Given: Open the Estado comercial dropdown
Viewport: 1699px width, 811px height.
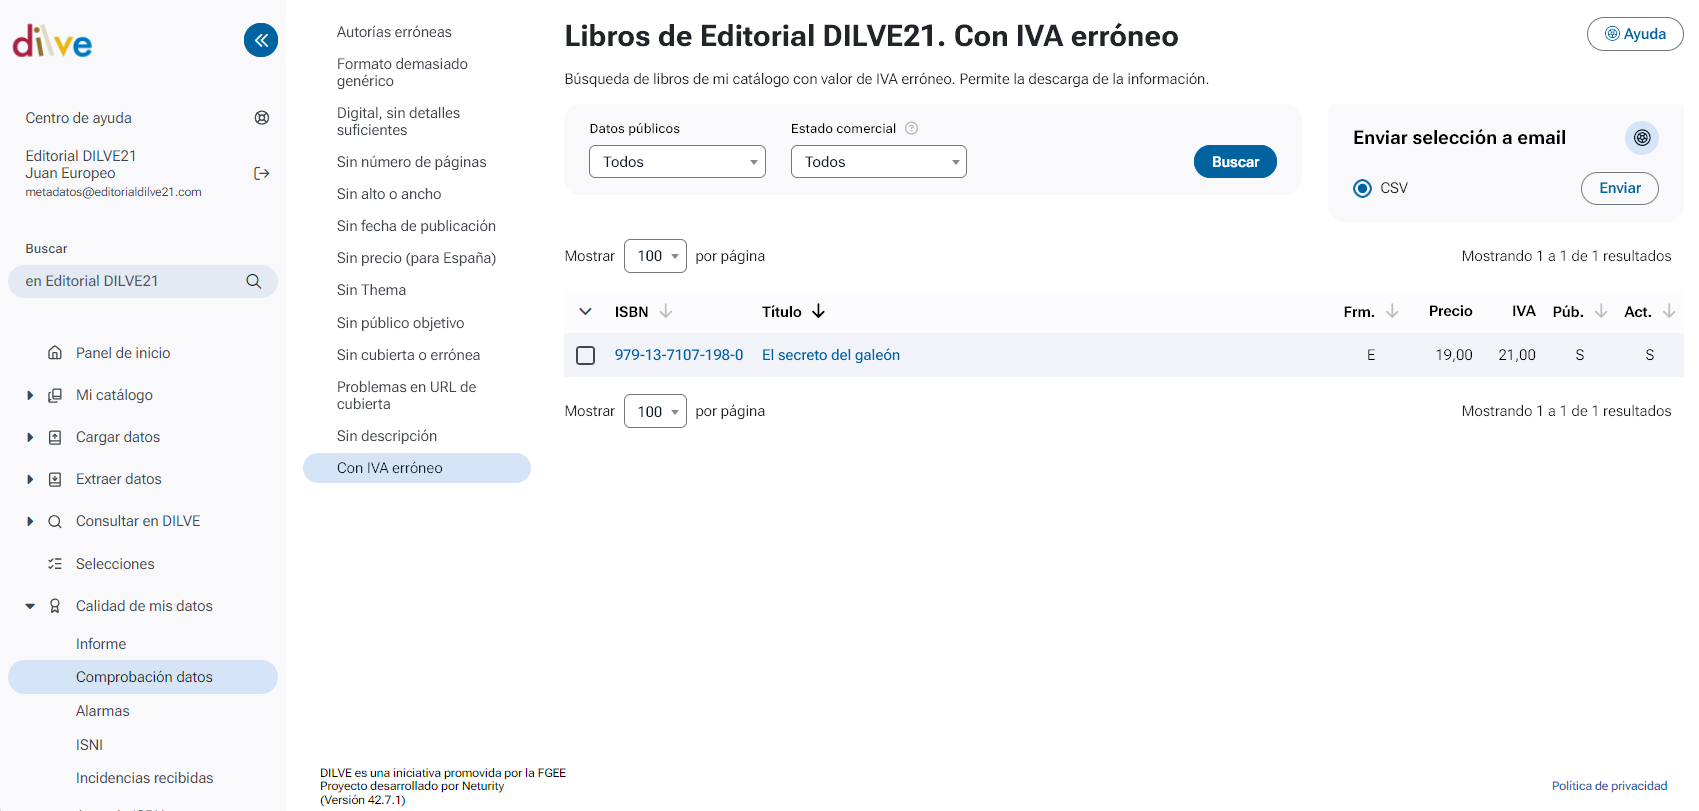Looking at the screenshot, I should [878, 162].
